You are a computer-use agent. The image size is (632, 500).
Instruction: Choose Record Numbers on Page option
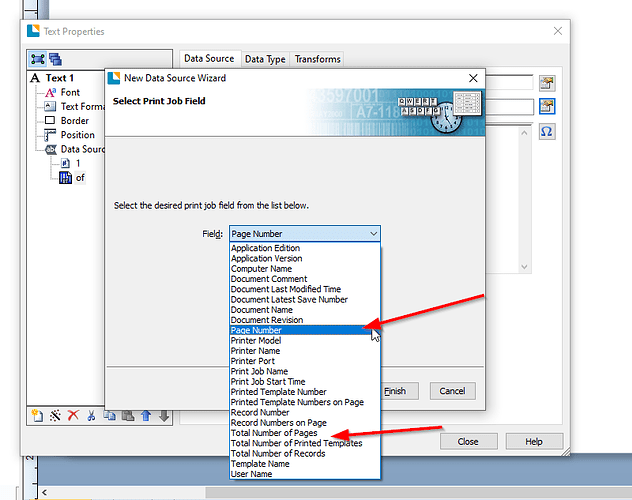click(305, 423)
